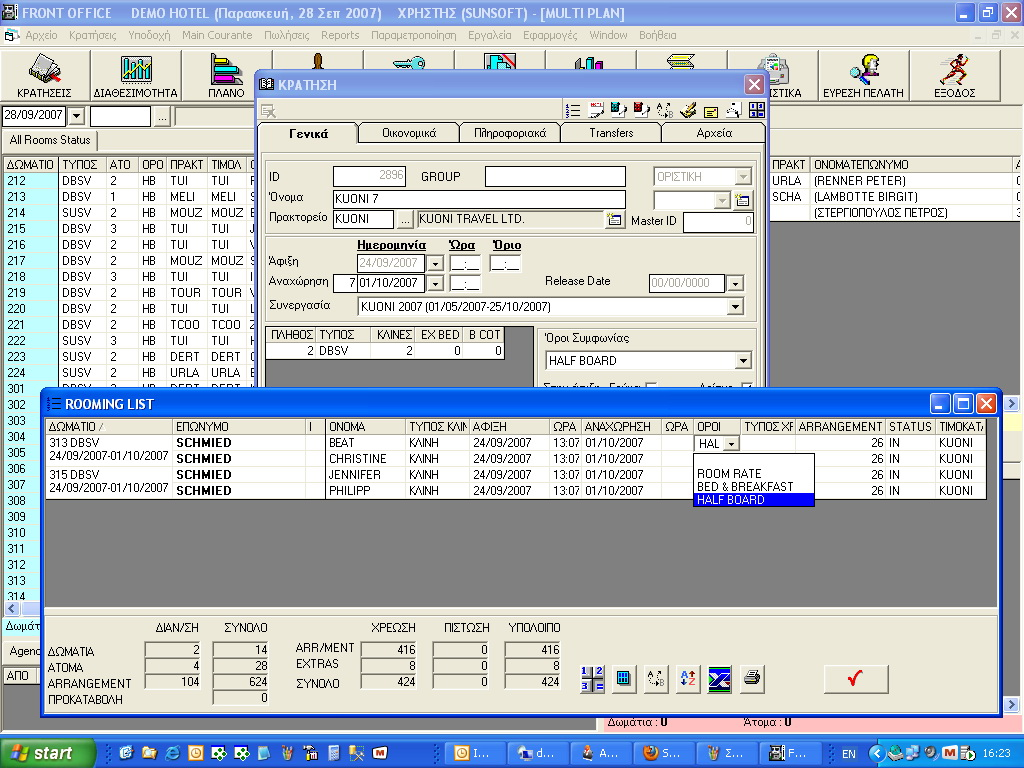Open the ΔΙΑΘΕΣΙΜΟΤΗΤΑ availability chart
The image size is (1024, 768).
click(135, 77)
